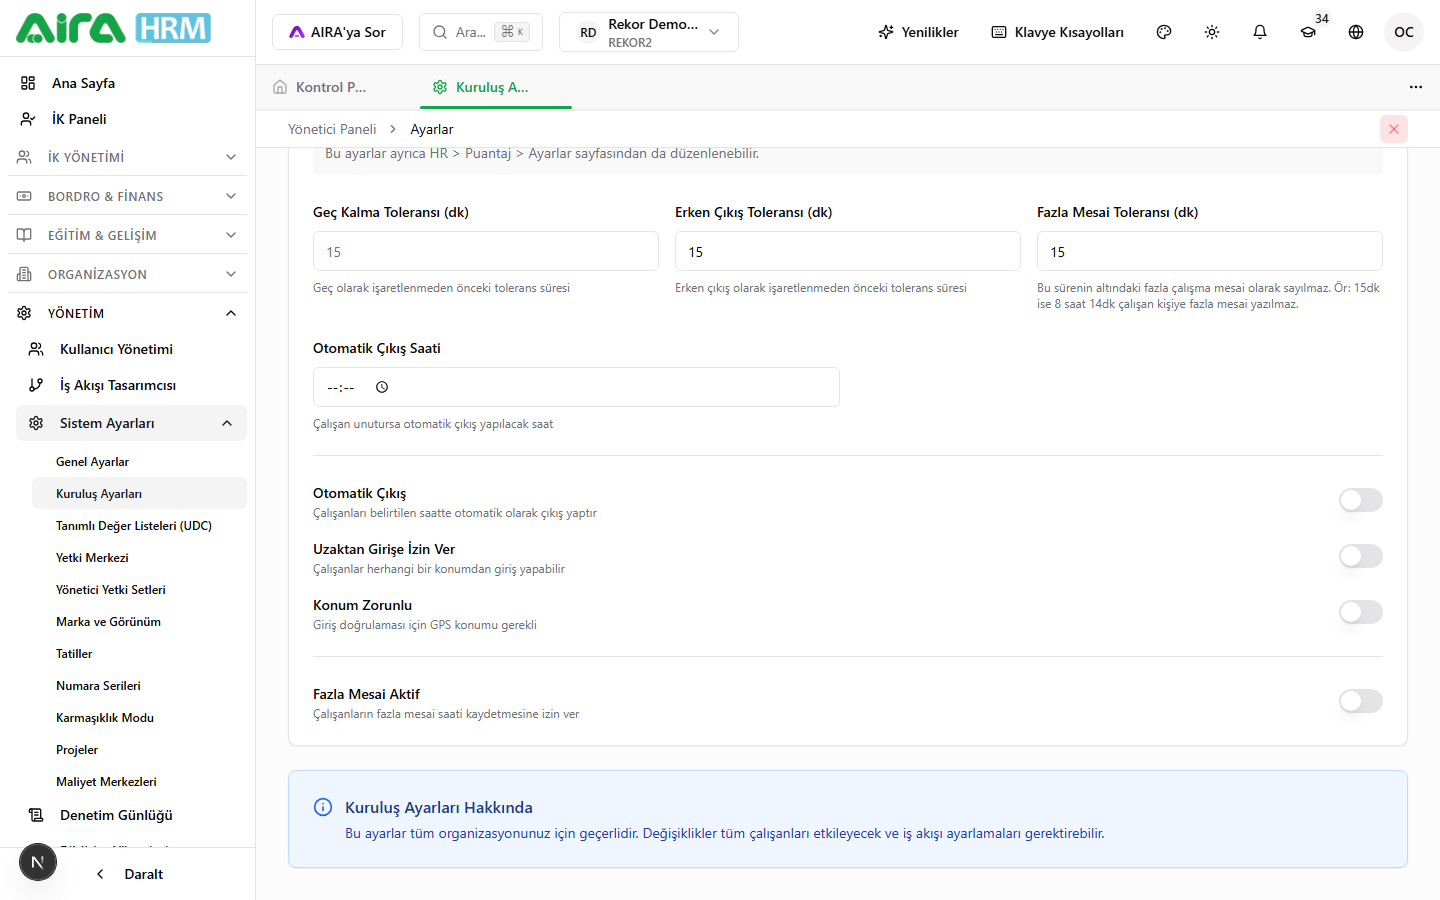Open Tanımlı Değer Listeleri (UDC)
The height and width of the screenshot is (900, 1440).
point(139,526)
